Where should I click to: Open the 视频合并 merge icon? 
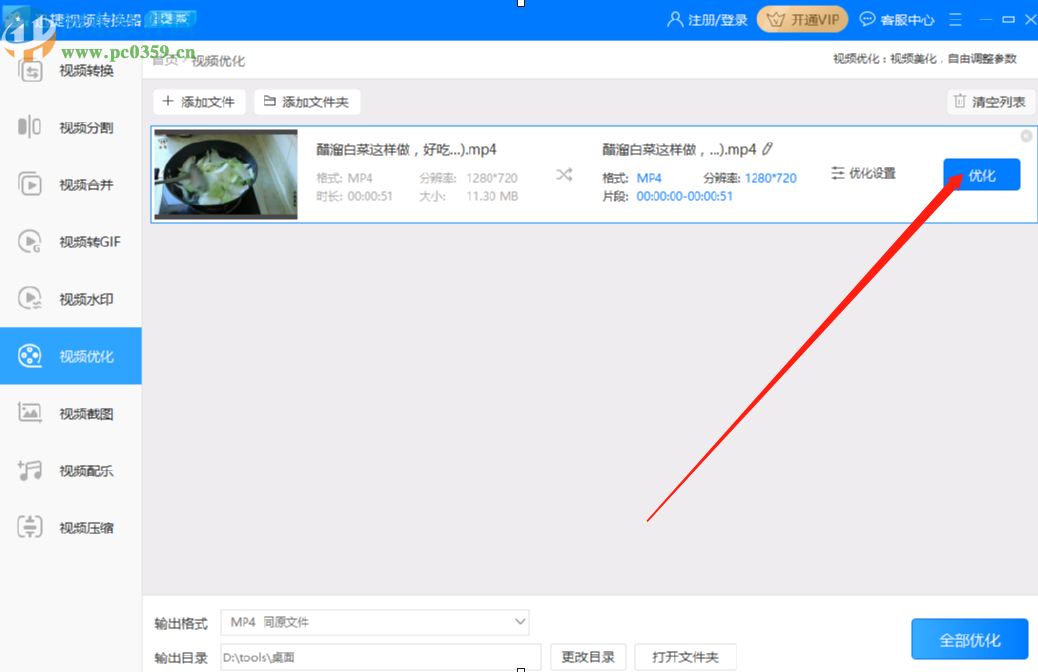[x=30, y=184]
